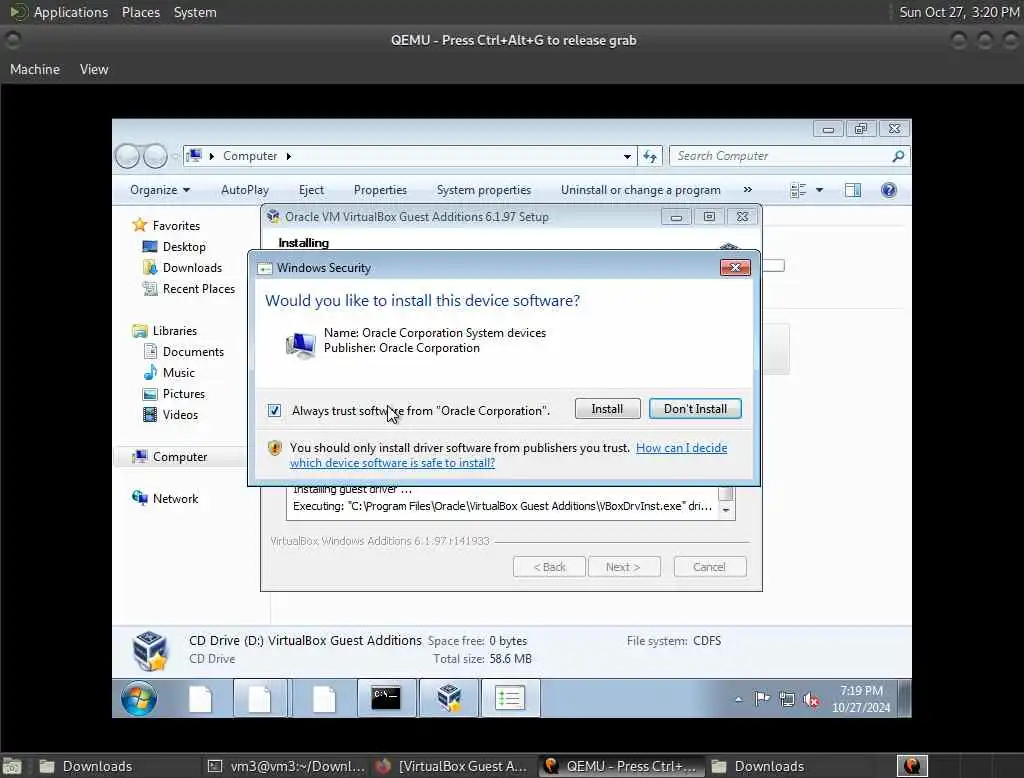
Task: Click the Network sidebar icon
Action: pyautogui.click(x=140, y=498)
